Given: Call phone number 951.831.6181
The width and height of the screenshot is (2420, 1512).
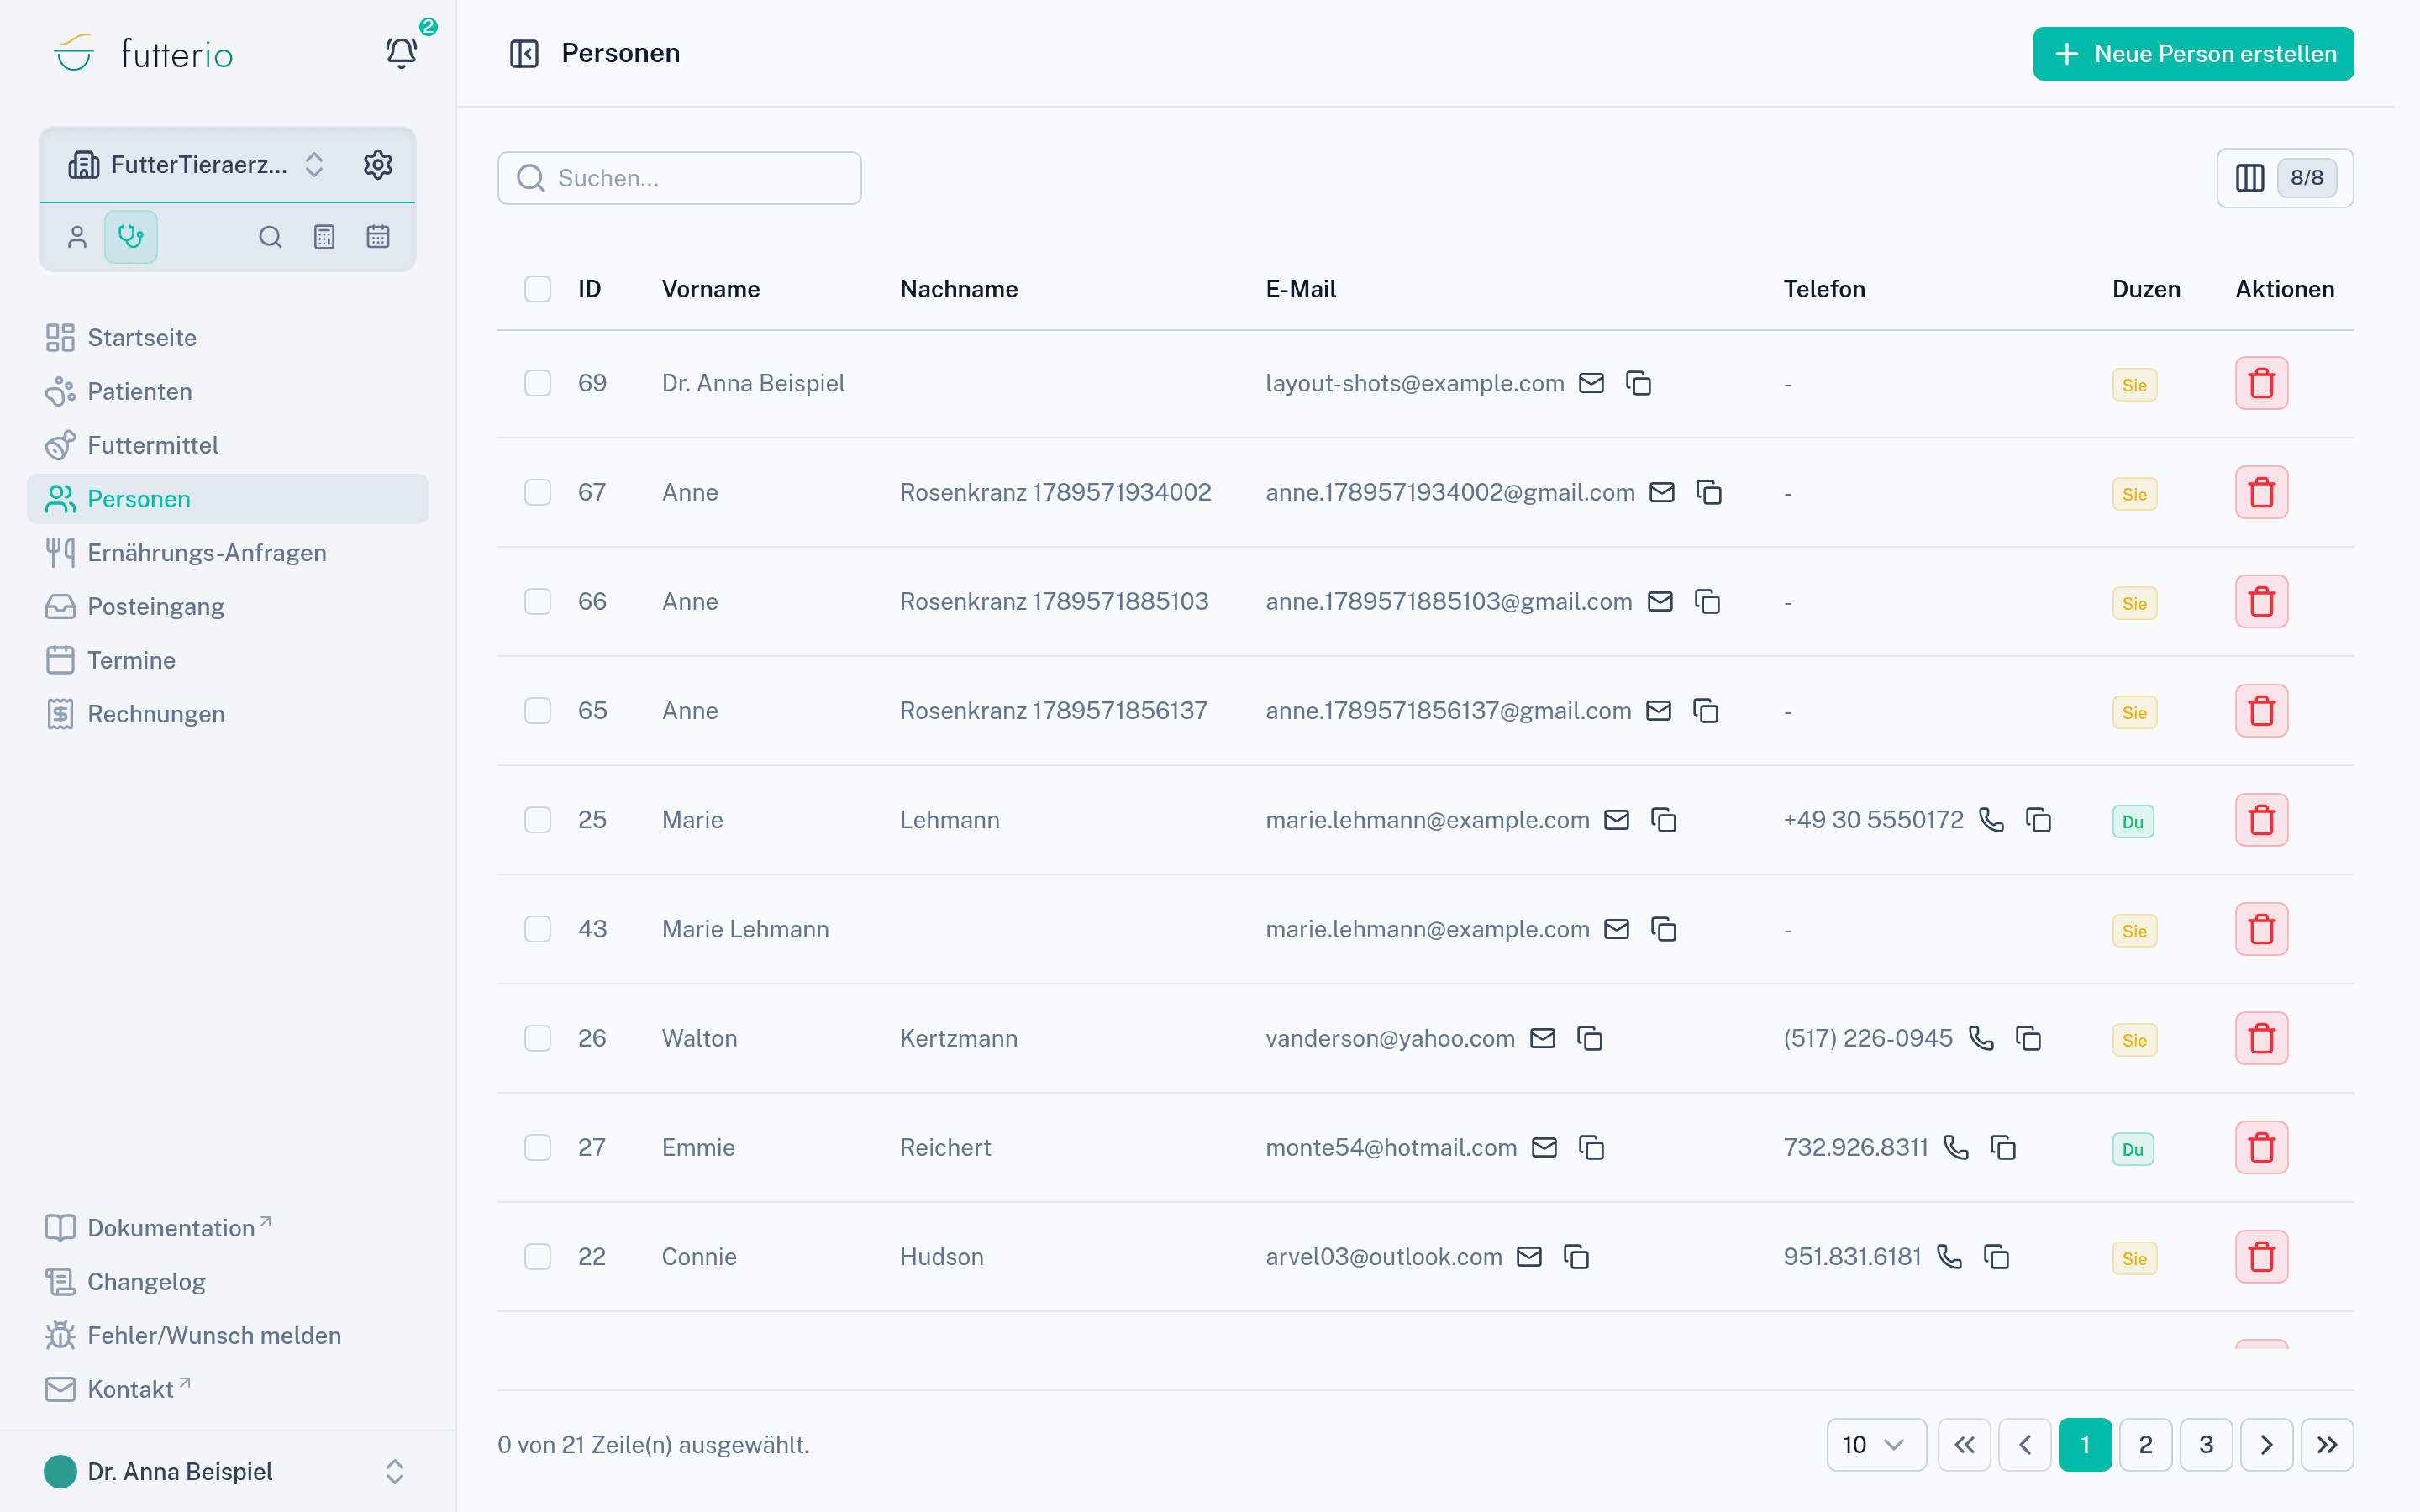Looking at the screenshot, I should click(x=1949, y=1256).
